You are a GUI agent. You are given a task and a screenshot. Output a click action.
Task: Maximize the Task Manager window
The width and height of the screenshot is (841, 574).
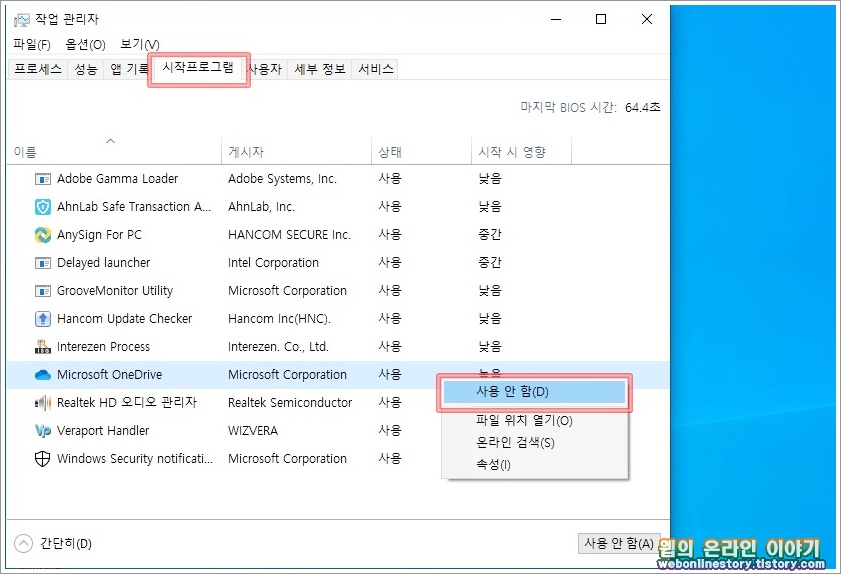coord(601,20)
